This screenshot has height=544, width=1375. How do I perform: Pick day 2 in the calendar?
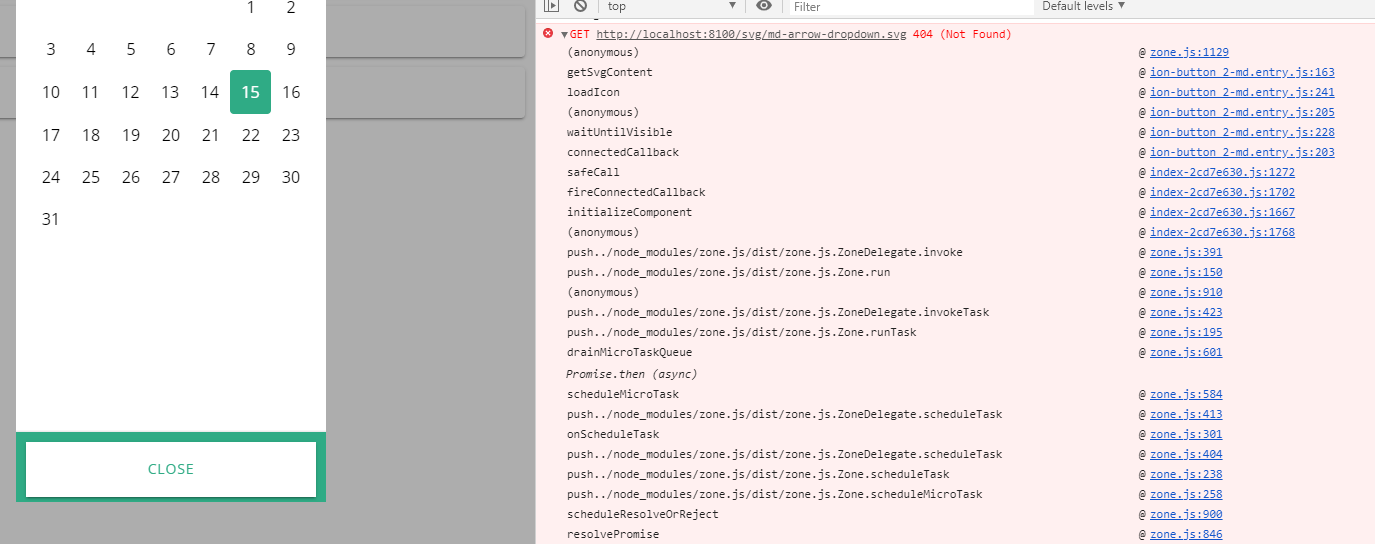[x=291, y=8]
